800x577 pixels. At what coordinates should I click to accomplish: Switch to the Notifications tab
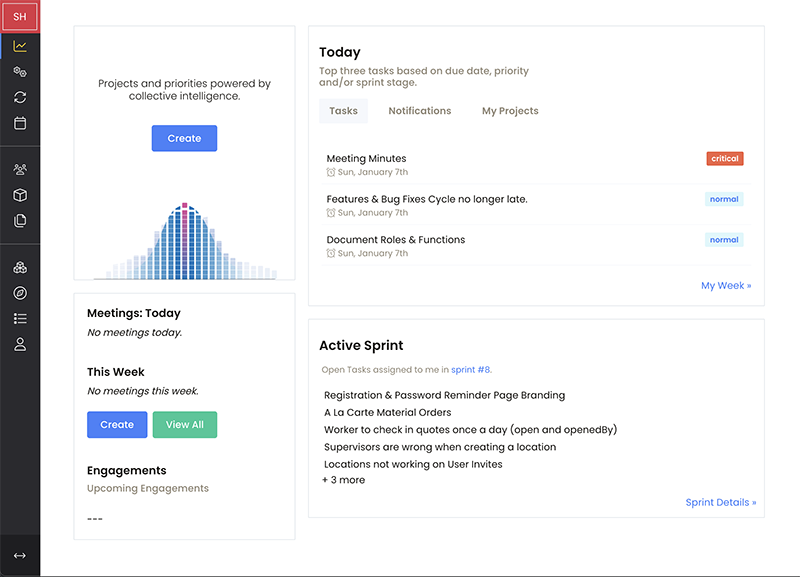(419, 111)
